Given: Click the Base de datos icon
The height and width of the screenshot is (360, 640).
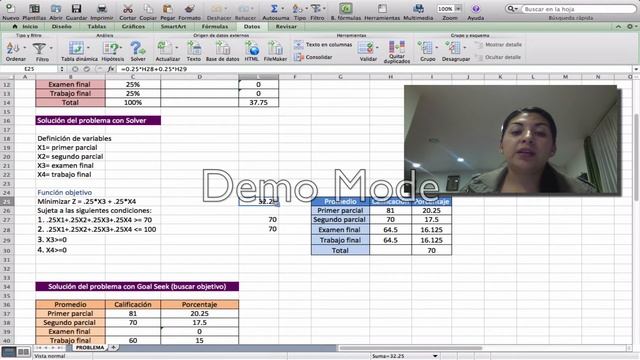Looking at the screenshot, I should pos(222,48).
